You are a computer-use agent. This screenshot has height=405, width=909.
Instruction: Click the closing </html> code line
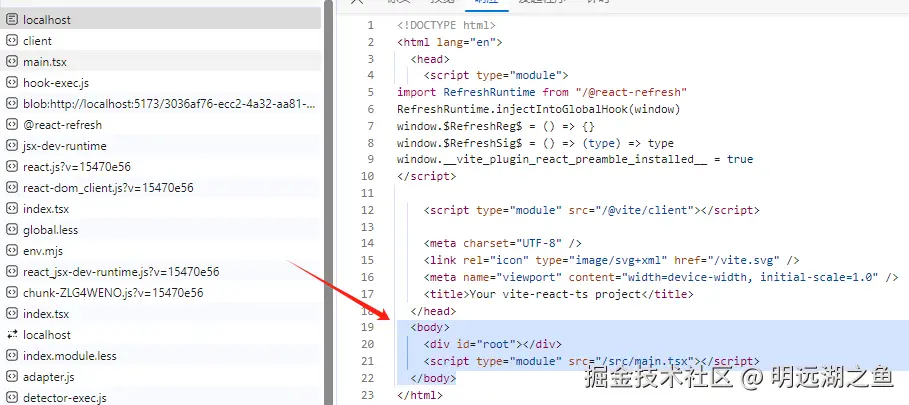coord(420,395)
